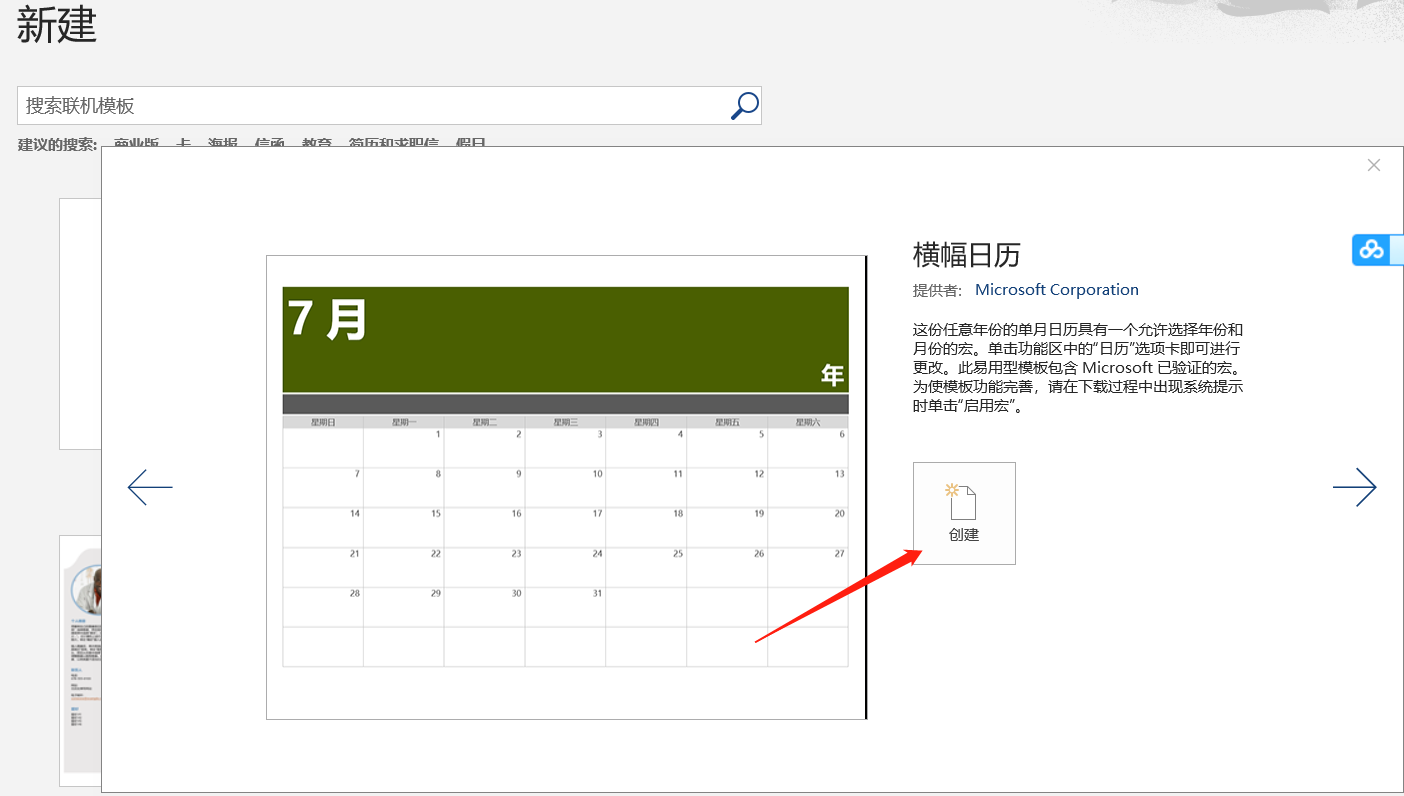Select the 卡 suggested search

pos(183,143)
